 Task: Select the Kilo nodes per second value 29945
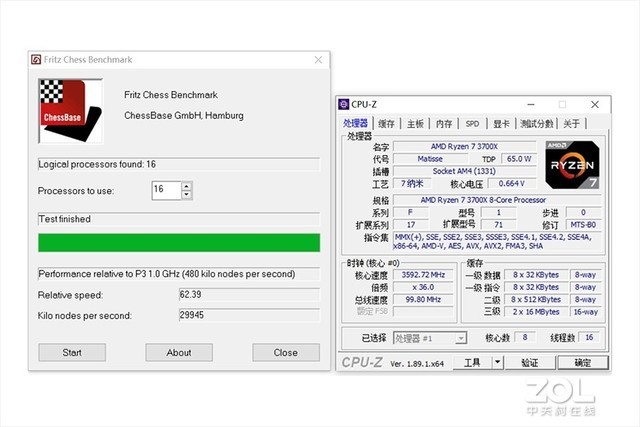coord(249,315)
